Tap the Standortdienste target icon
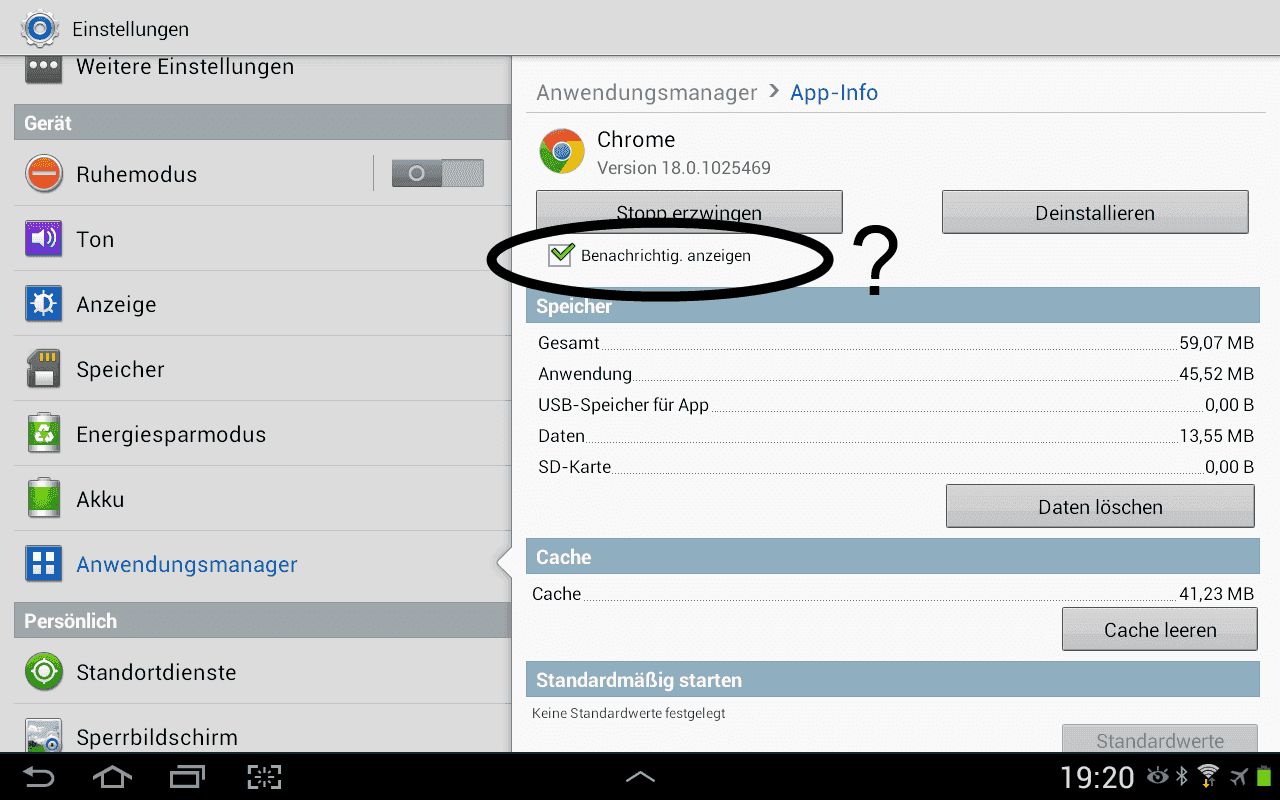This screenshot has width=1280, height=800. 44,672
